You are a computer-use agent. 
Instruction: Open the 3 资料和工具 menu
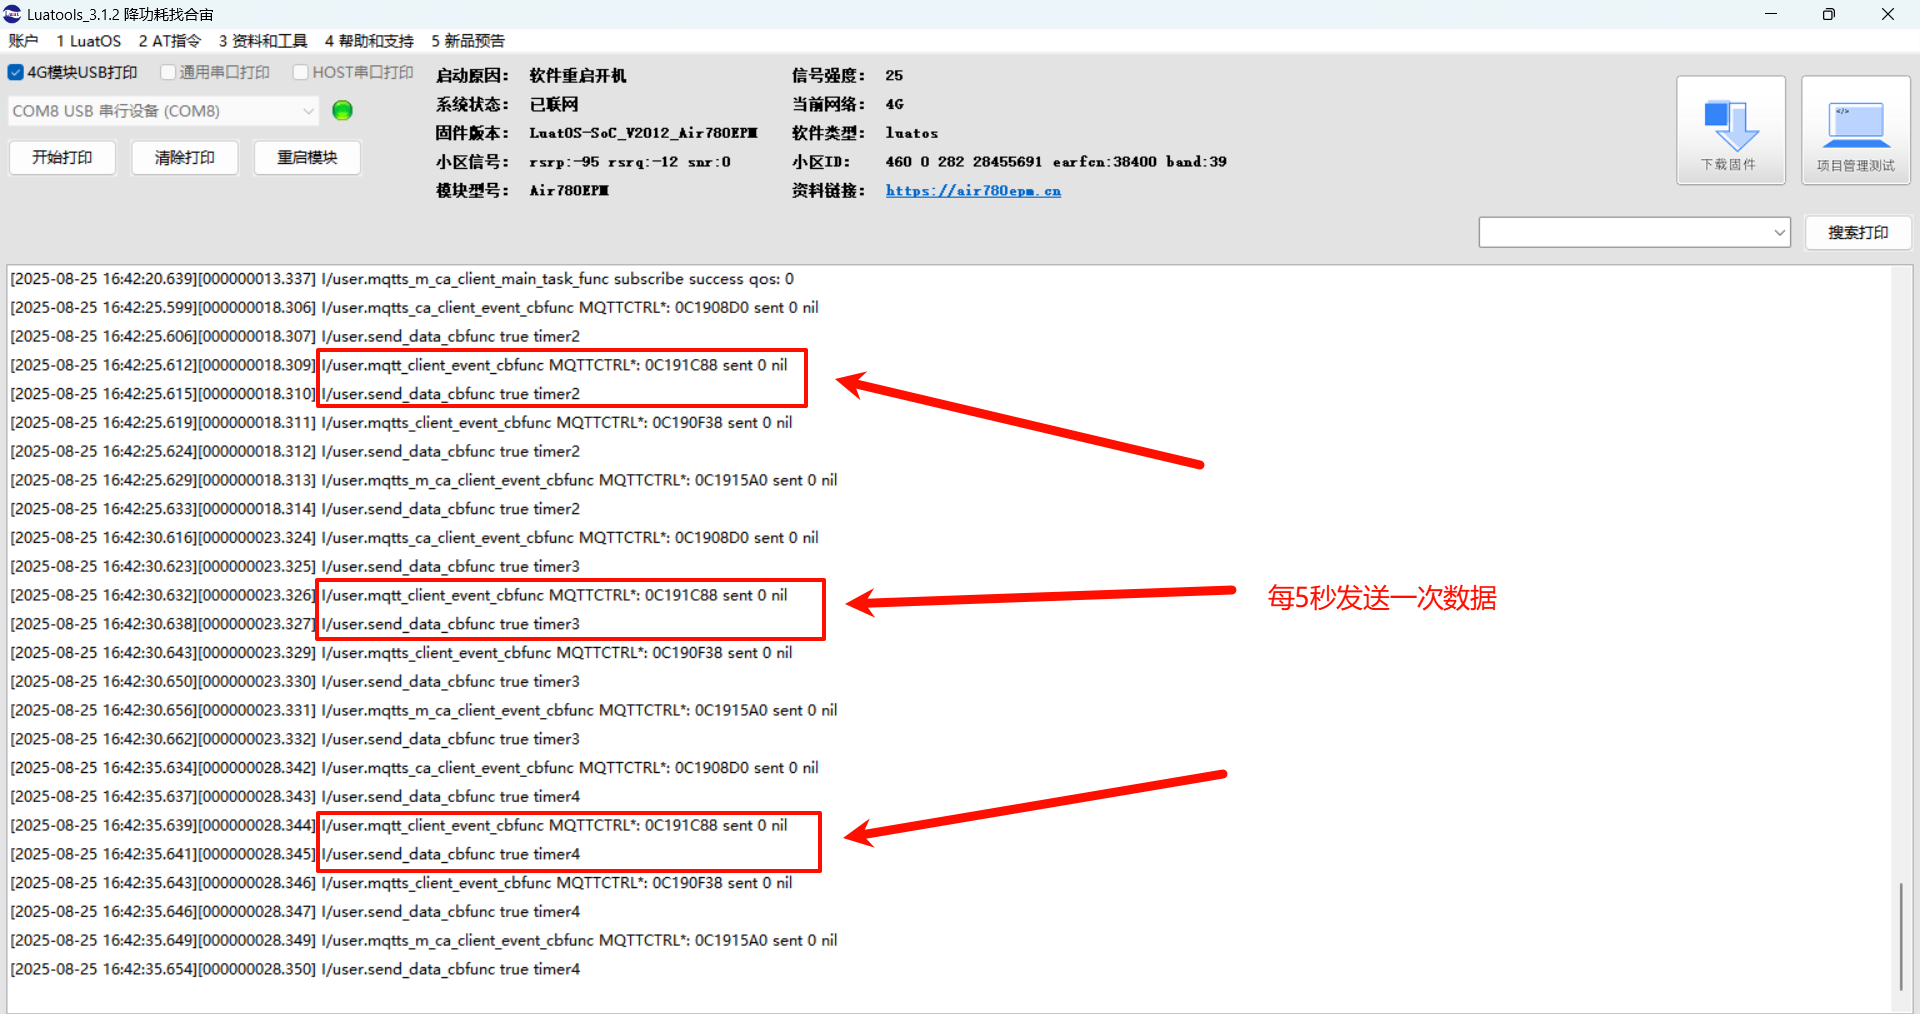coord(263,41)
